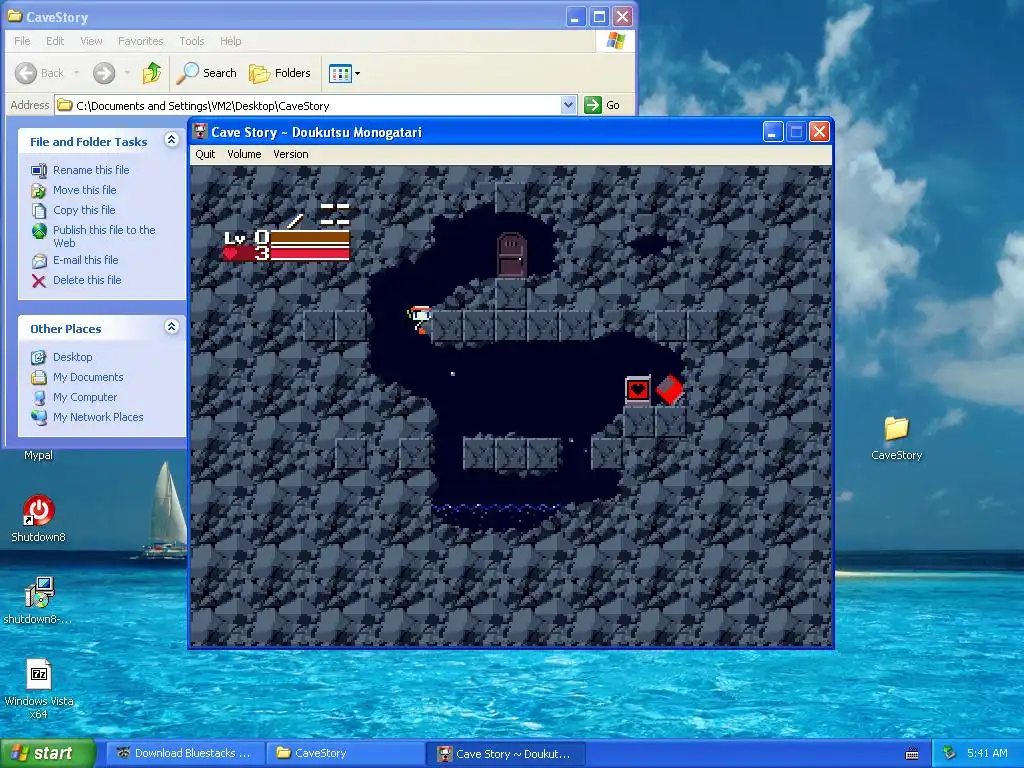Screen dimensions: 1024x768
Task: Open the Quit menu in Cave Story
Action: [205, 154]
